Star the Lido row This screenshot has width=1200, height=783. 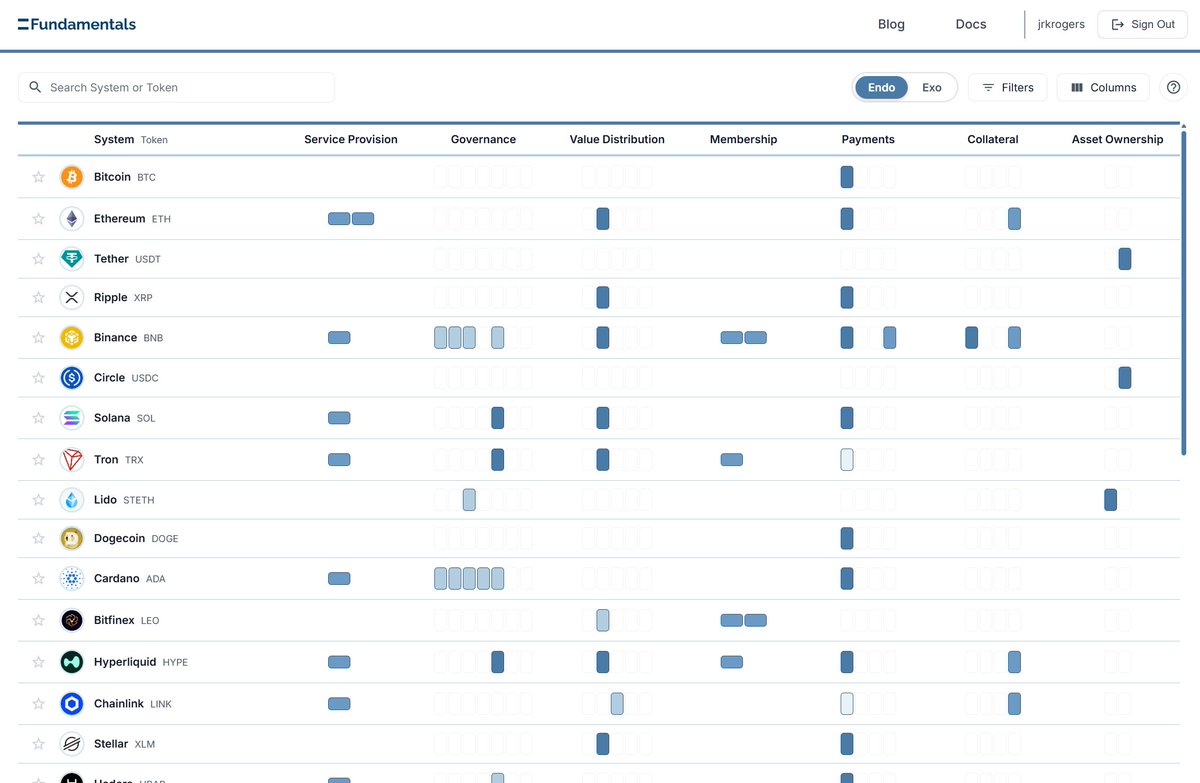(39, 500)
